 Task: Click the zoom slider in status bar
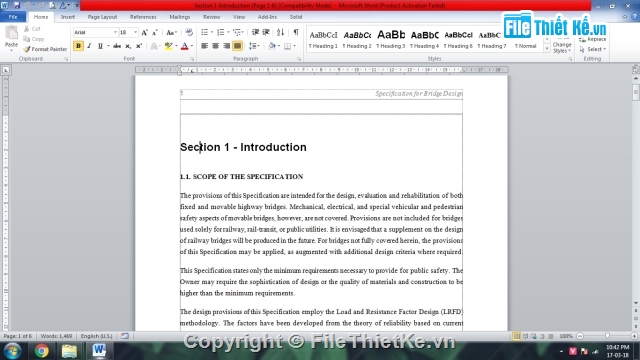coord(607,336)
